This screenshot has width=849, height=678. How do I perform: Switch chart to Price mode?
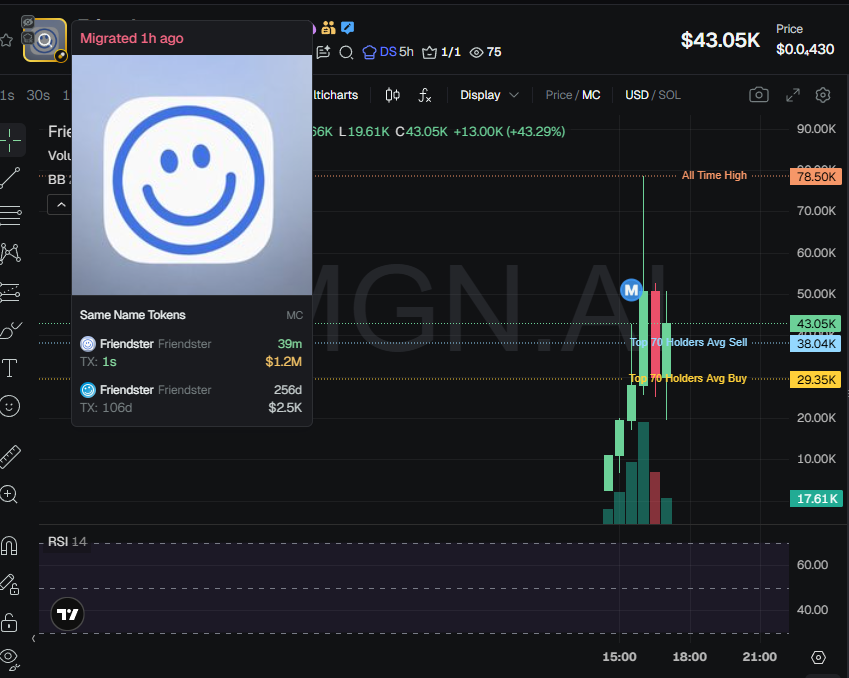tap(558, 95)
